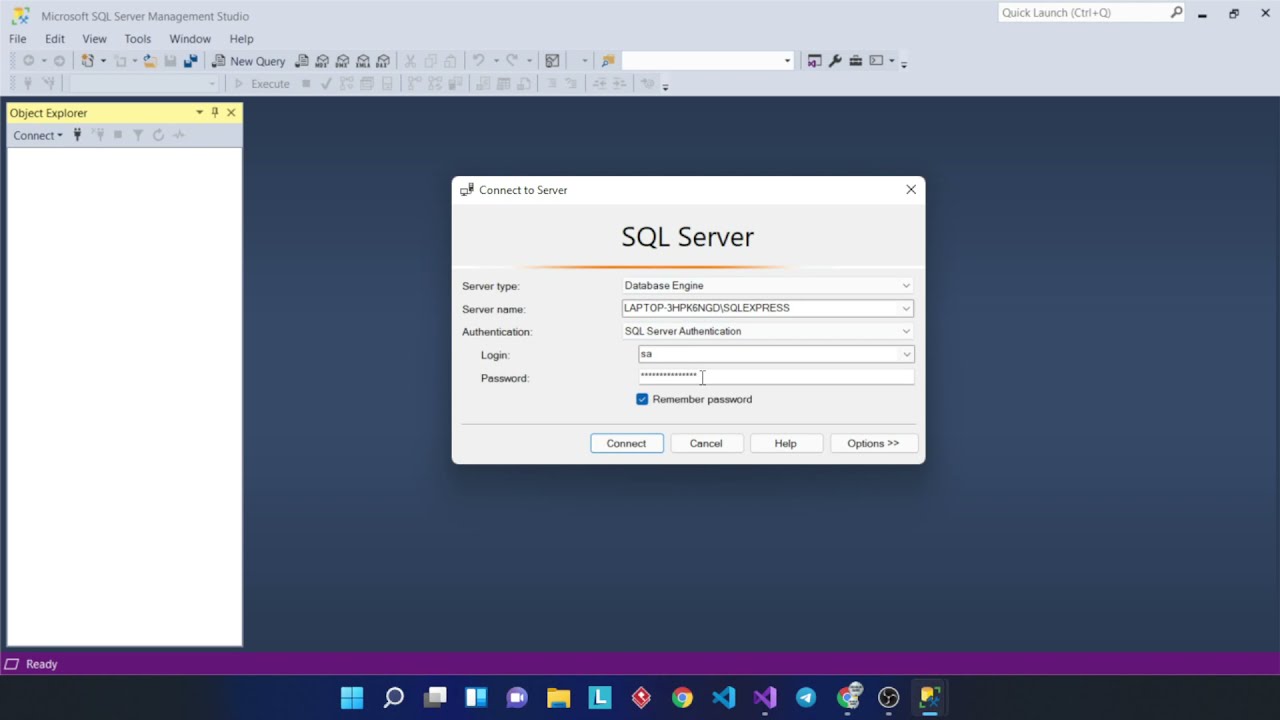Click the Analysis Services XMLA Query icon

(362, 61)
